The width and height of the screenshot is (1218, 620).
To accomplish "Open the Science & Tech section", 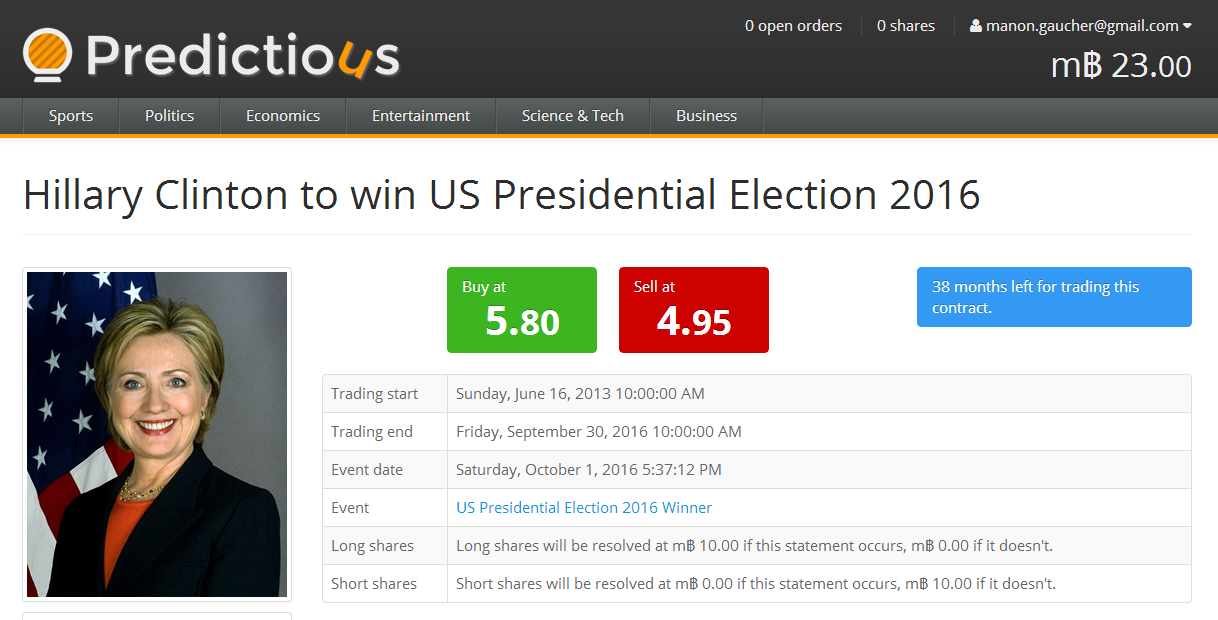I will click(x=573, y=116).
